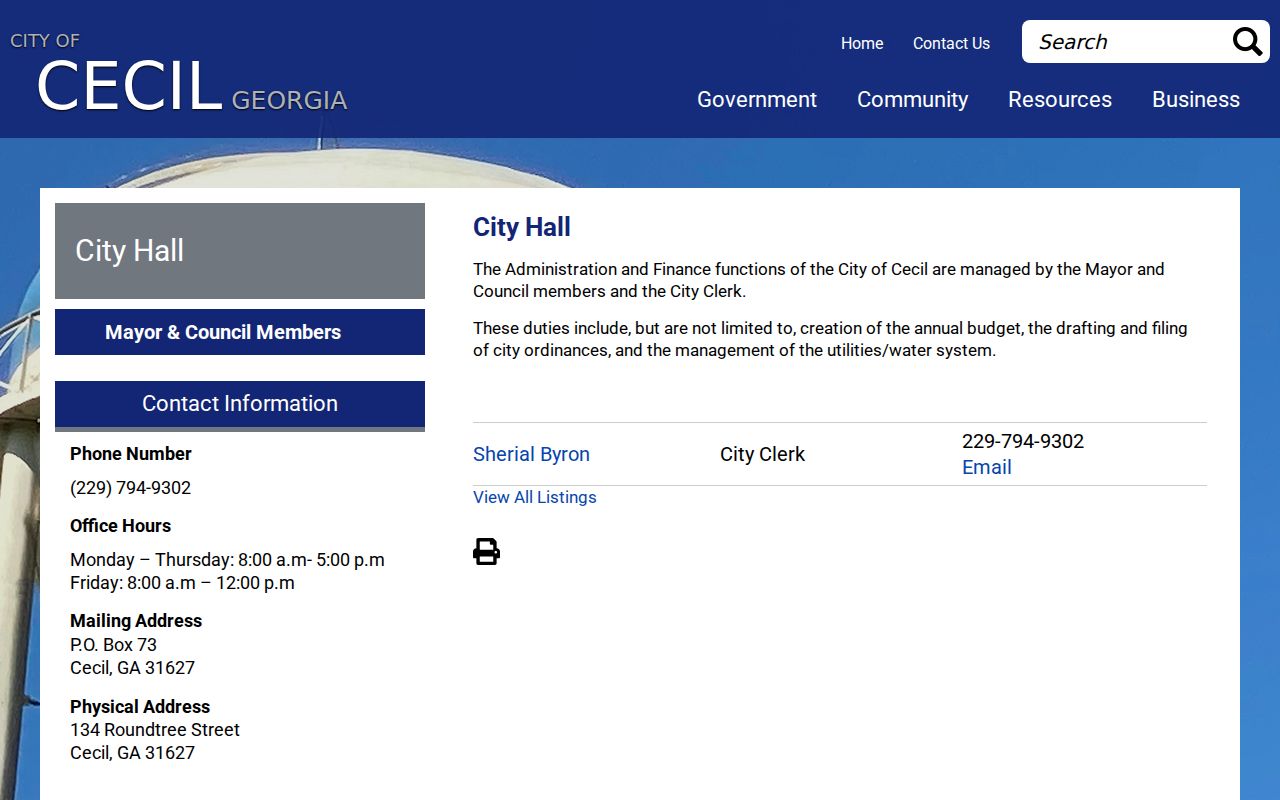
Task: Click the P.O. Box 73 text
Action: (x=113, y=645)
